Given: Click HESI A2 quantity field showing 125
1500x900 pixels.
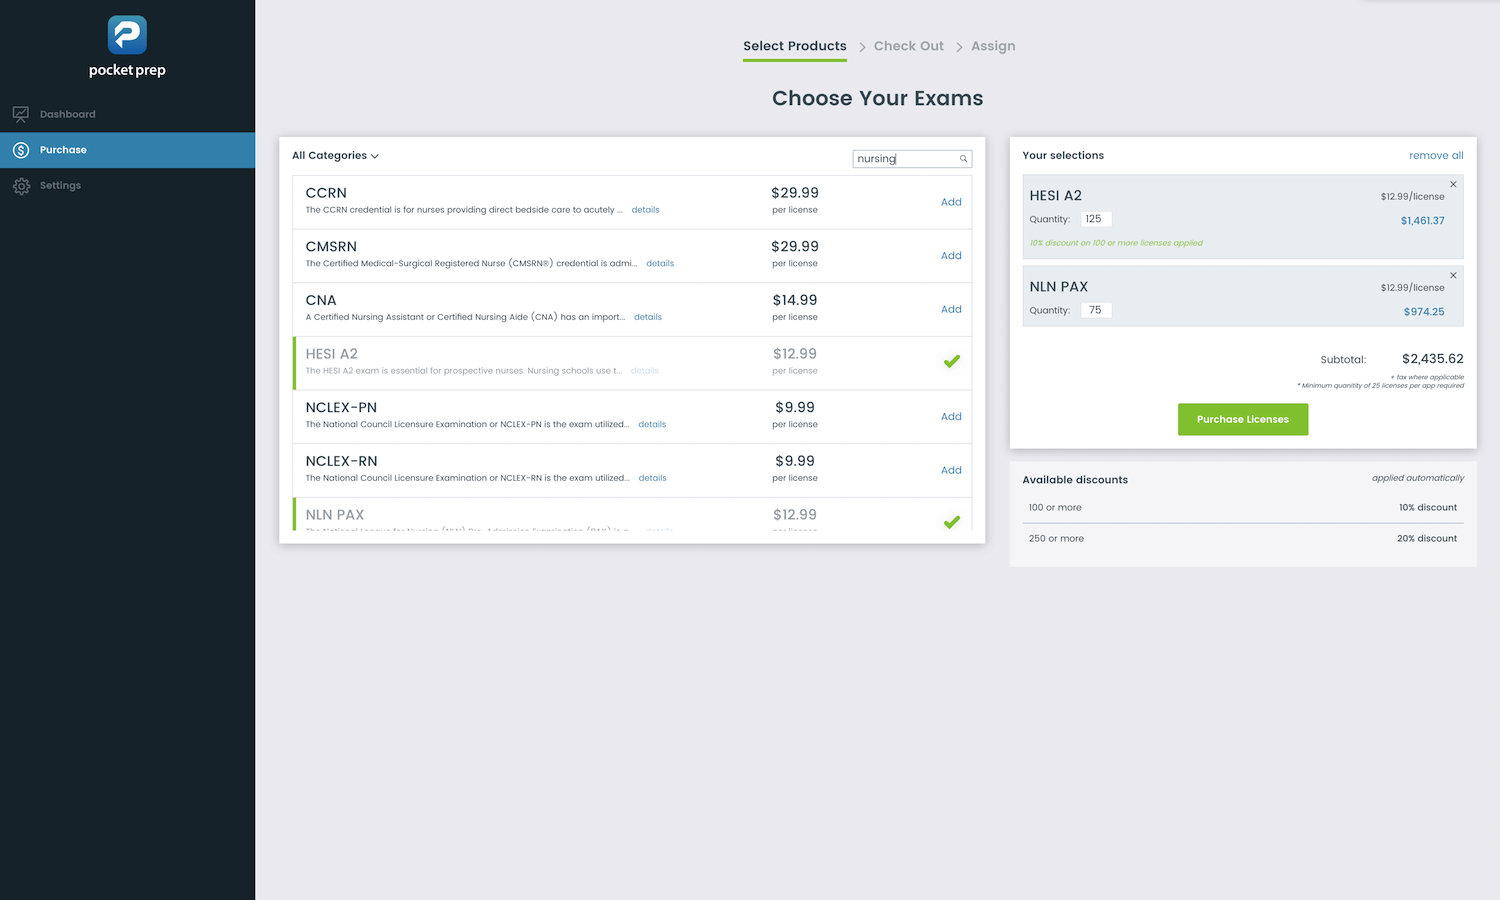Looking at the screenshot, I should pyautogui.click(x=1097, y=219).
